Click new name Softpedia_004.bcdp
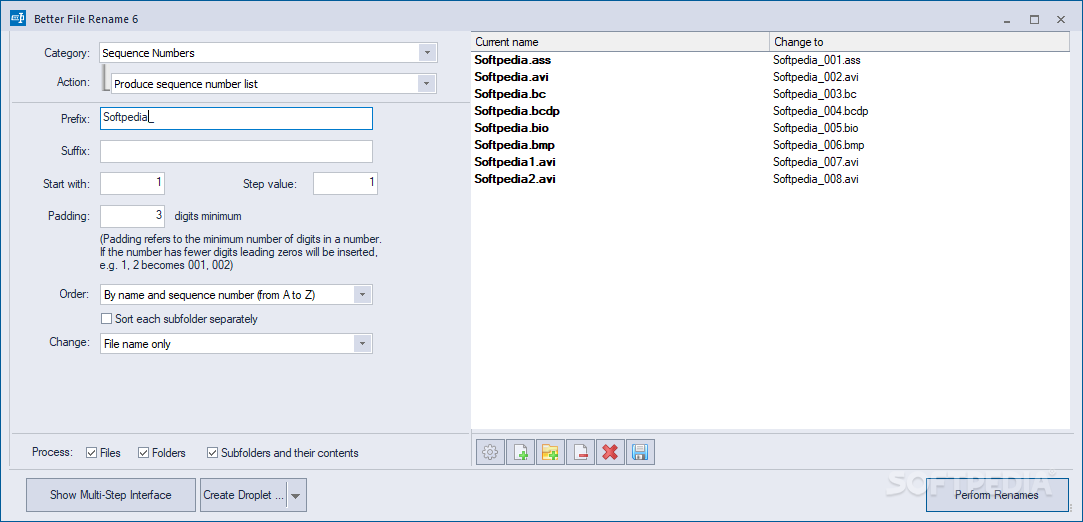Screen dimensions: 1083x522 (821, 110)
